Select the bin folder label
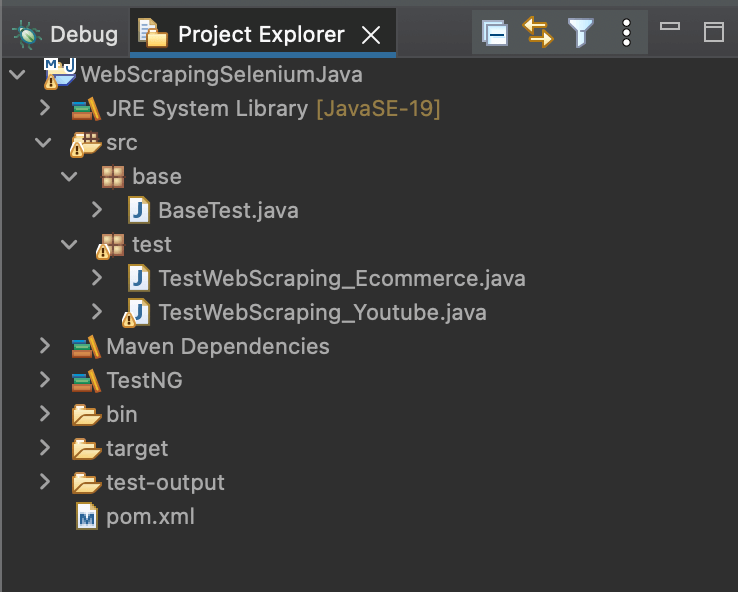 [x=121, y=414]
